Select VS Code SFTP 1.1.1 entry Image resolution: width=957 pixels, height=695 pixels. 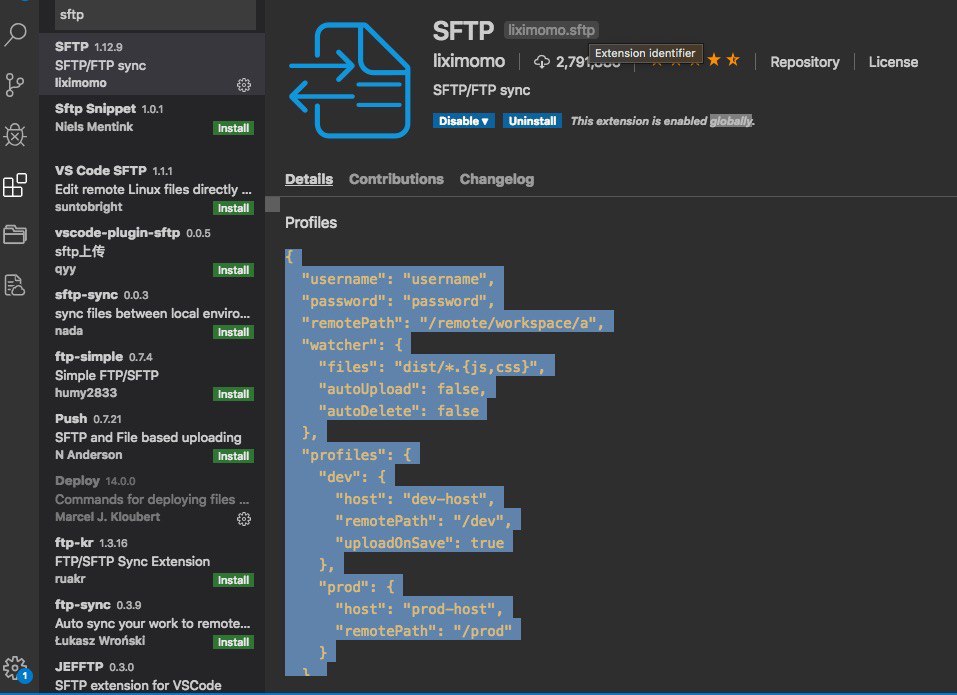[x=152, y=189]
